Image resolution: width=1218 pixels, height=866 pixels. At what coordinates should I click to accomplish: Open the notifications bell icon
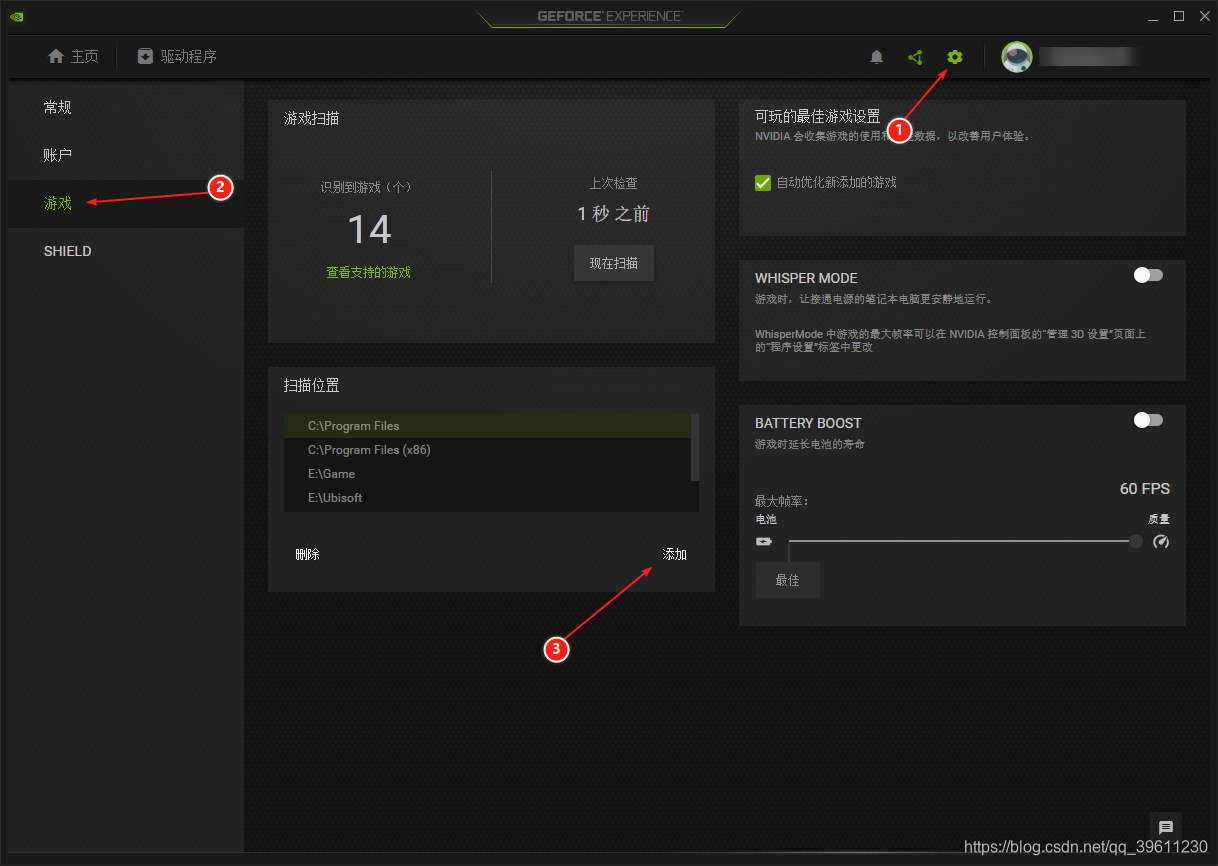click(x=877, y=57)
